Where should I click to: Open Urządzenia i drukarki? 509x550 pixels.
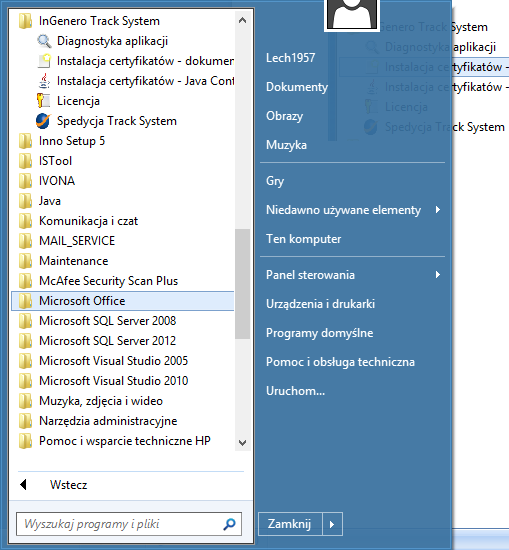point(320,304)
